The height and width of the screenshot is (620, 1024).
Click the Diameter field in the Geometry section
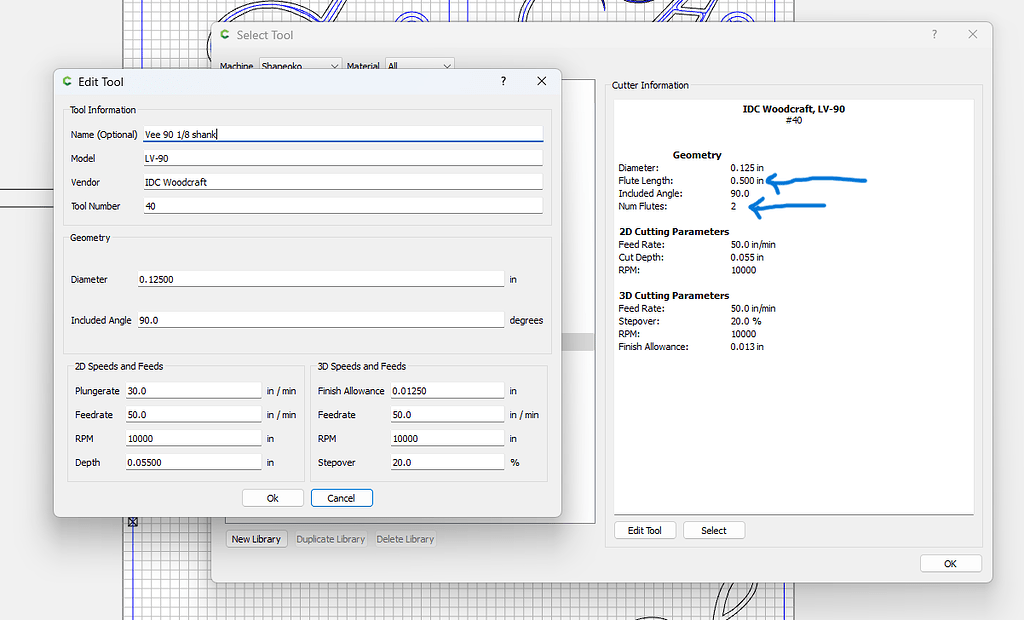tap(318, 279)
